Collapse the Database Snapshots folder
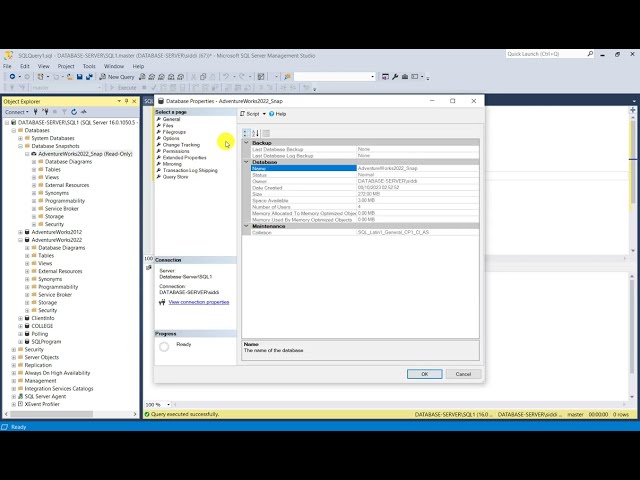Screen dimensions: 640x480 click(x=20, y=146)
